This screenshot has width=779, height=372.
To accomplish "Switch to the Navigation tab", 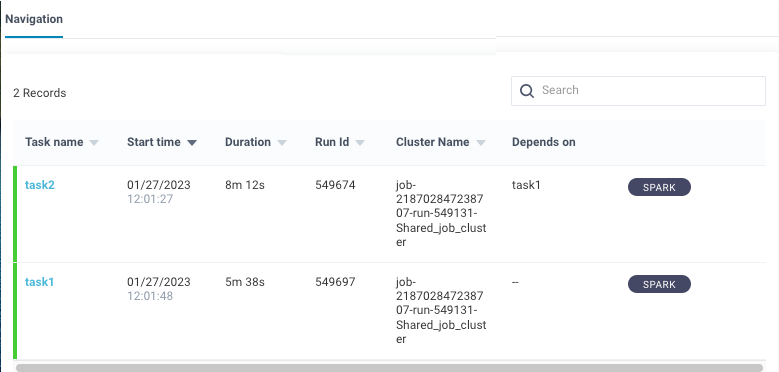I will [34, 19].
